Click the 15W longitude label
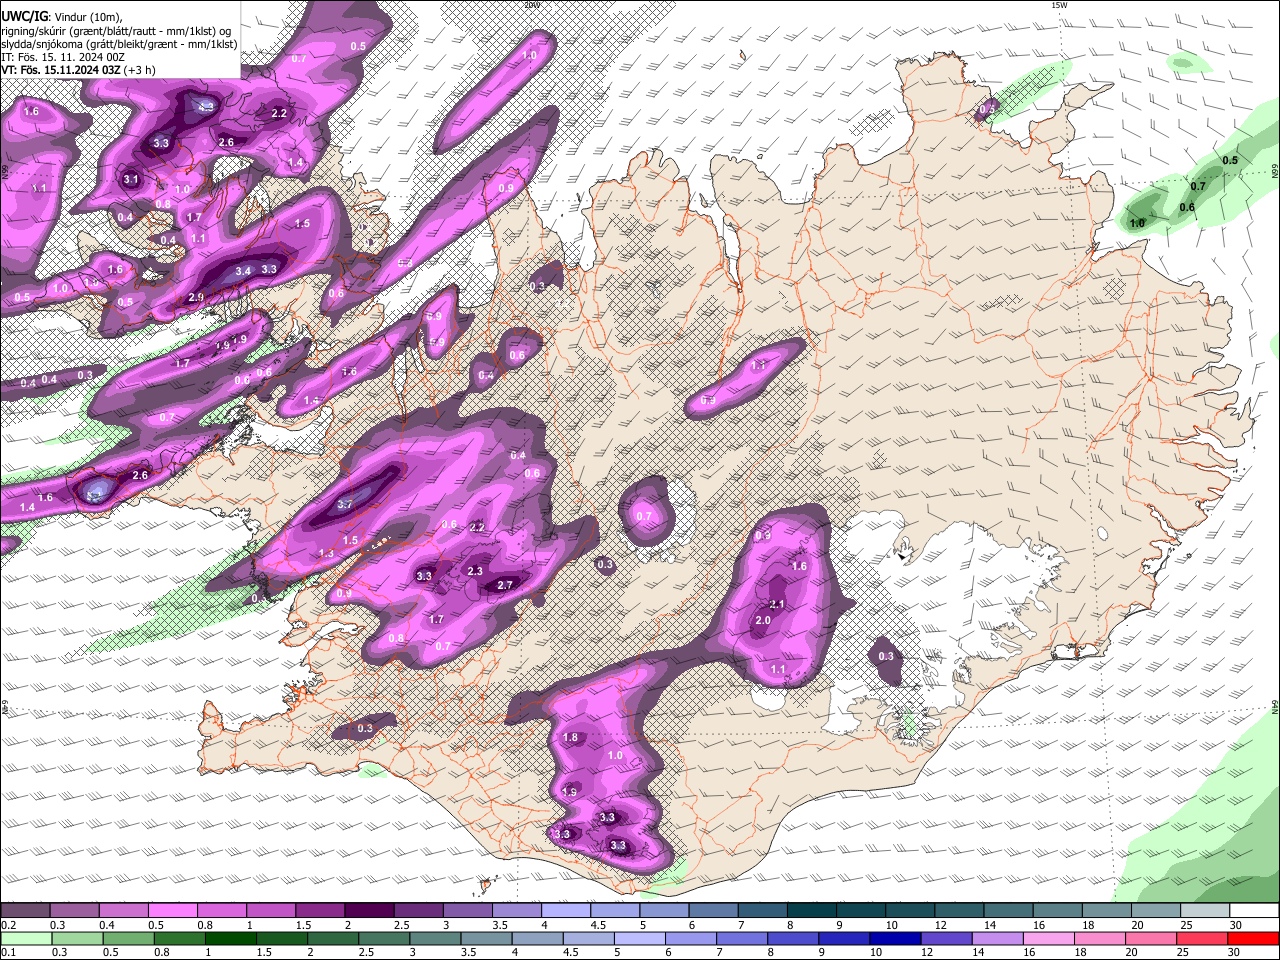Image resolution: width=1280 pixels, height=960 pixels. click(1060, 5)
